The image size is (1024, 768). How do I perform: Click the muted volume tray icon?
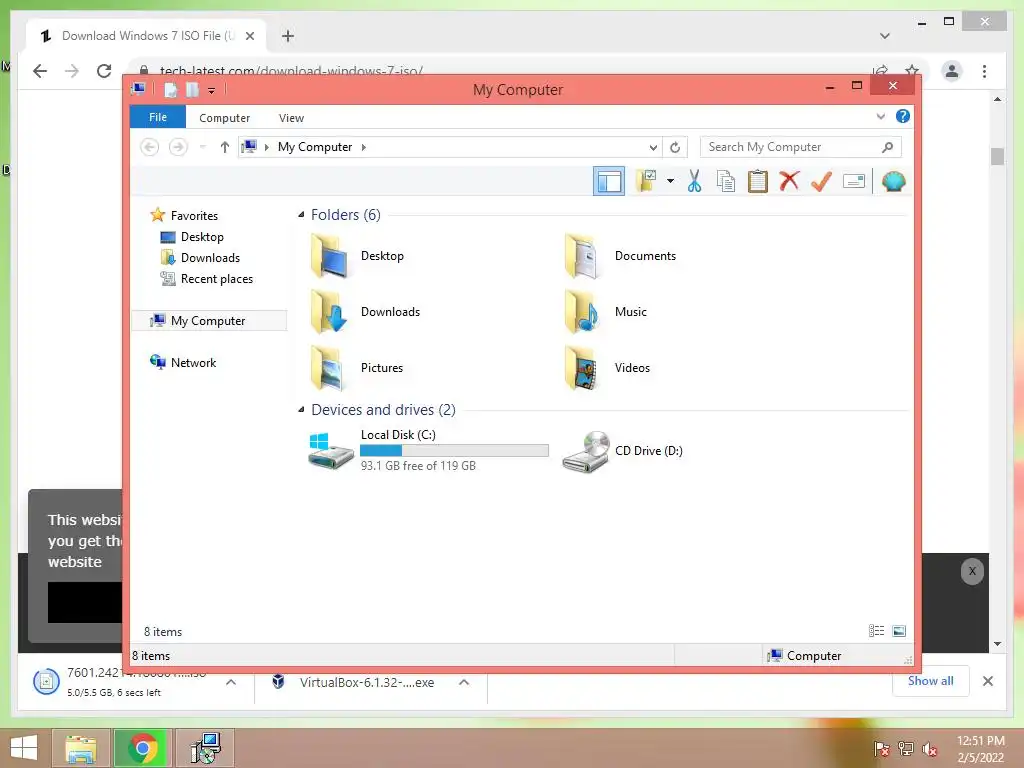pos(929,748)
